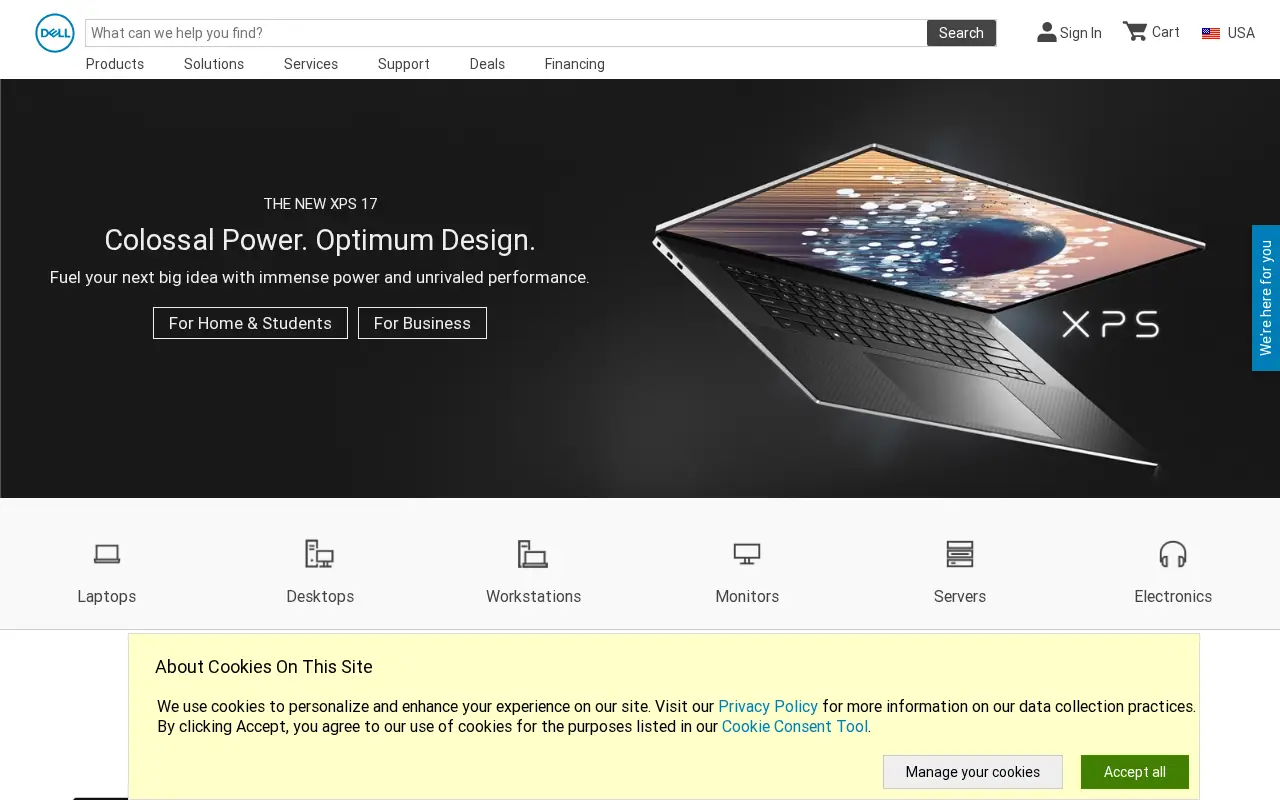Click the Servers text label
The height and width of the screenshot is (800, 1280).
tap(960, 596)
